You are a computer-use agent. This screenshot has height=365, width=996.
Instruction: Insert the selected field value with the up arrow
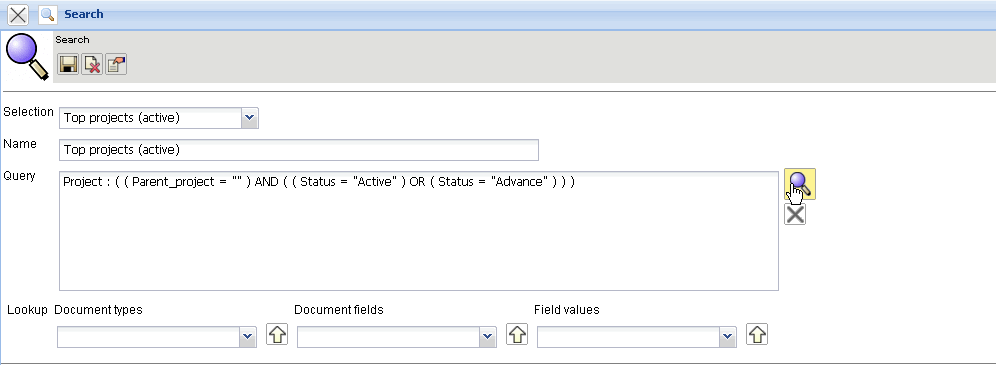[x=757, y=334]
